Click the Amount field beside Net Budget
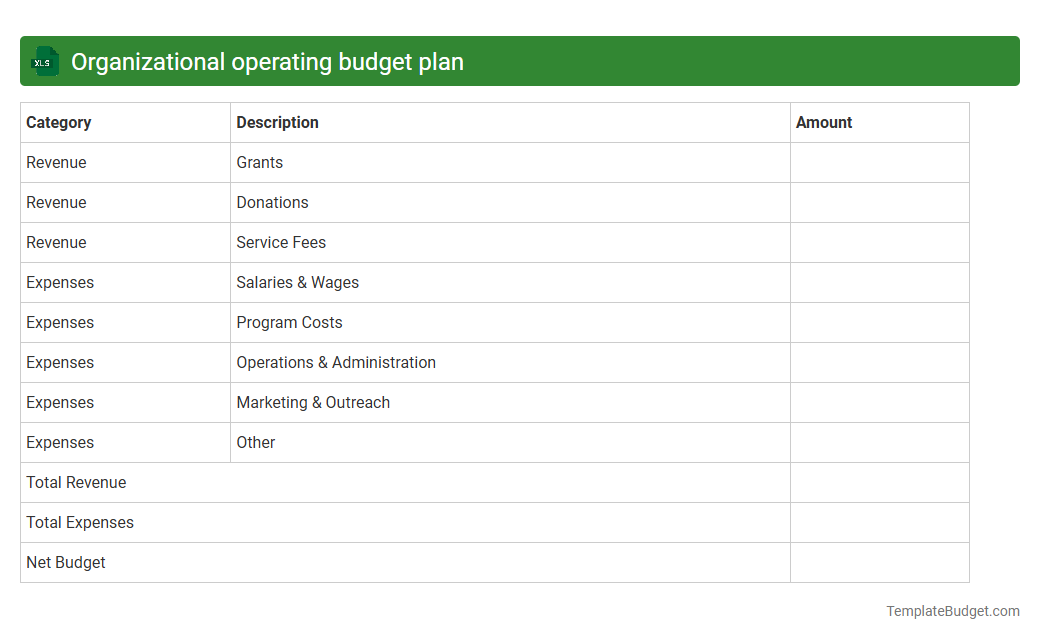Screen dimensions: 1040x640 pos(879,562)
